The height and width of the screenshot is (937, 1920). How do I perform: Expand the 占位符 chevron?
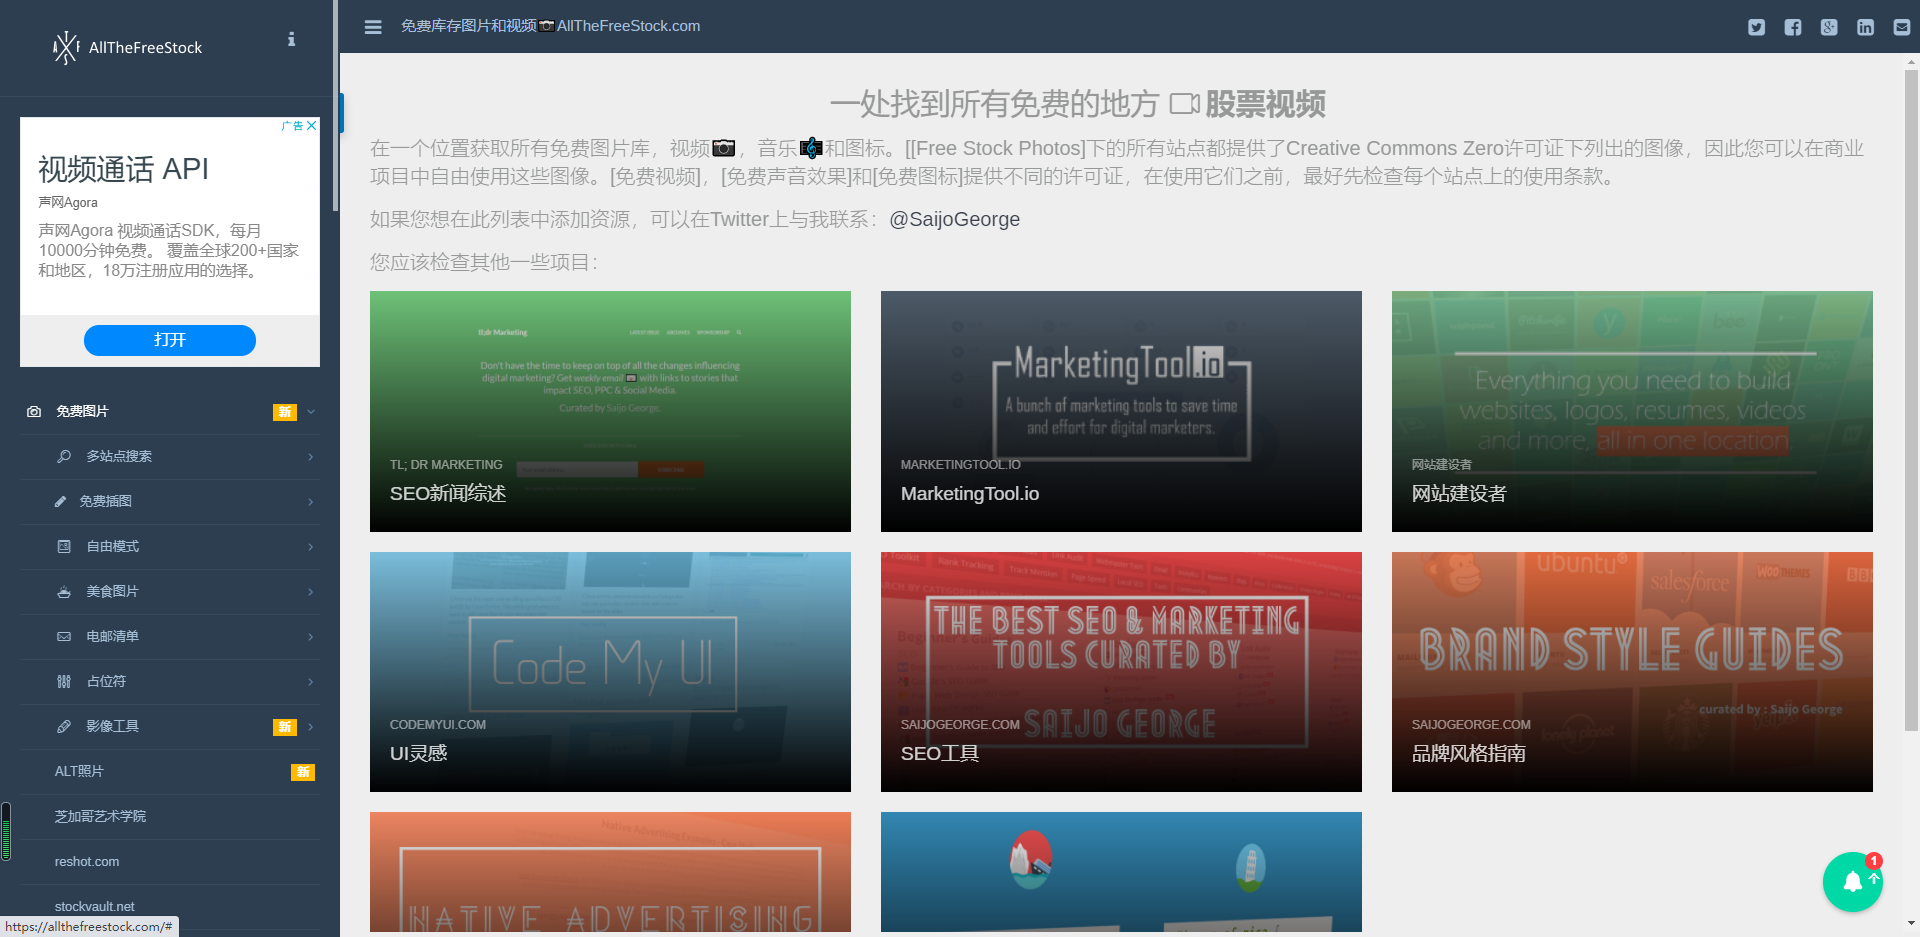pos(311,682)
